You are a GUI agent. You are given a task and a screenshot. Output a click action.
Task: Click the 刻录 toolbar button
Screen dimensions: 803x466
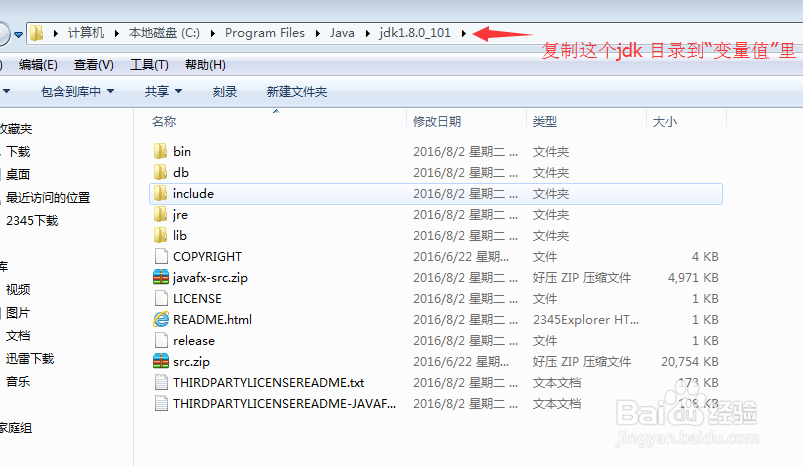225,92
